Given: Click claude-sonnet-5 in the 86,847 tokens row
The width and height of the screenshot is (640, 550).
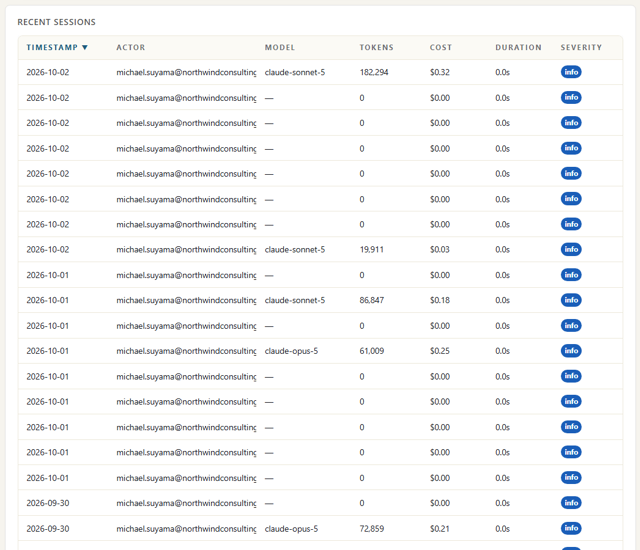Looking at the screenshot, I should (295, 300).
